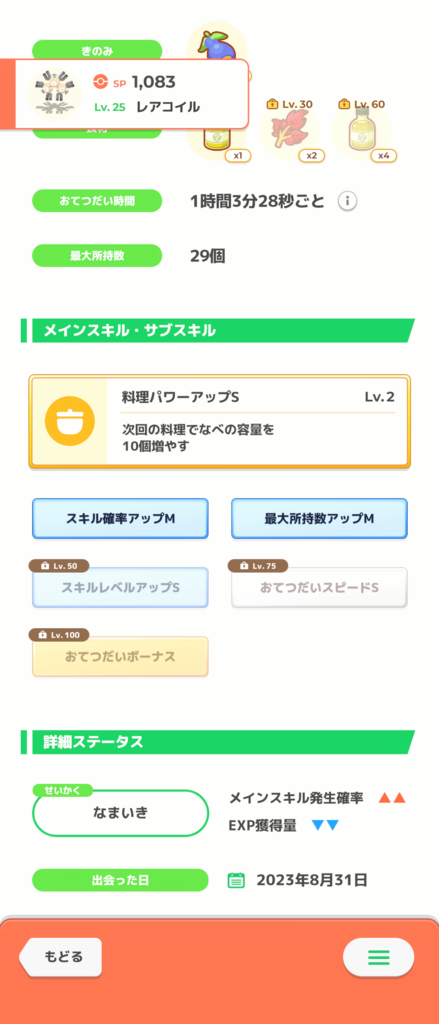Open the hamburger menu button
The width and height of the screenshot is (439, 1024).
click(378, 957)
